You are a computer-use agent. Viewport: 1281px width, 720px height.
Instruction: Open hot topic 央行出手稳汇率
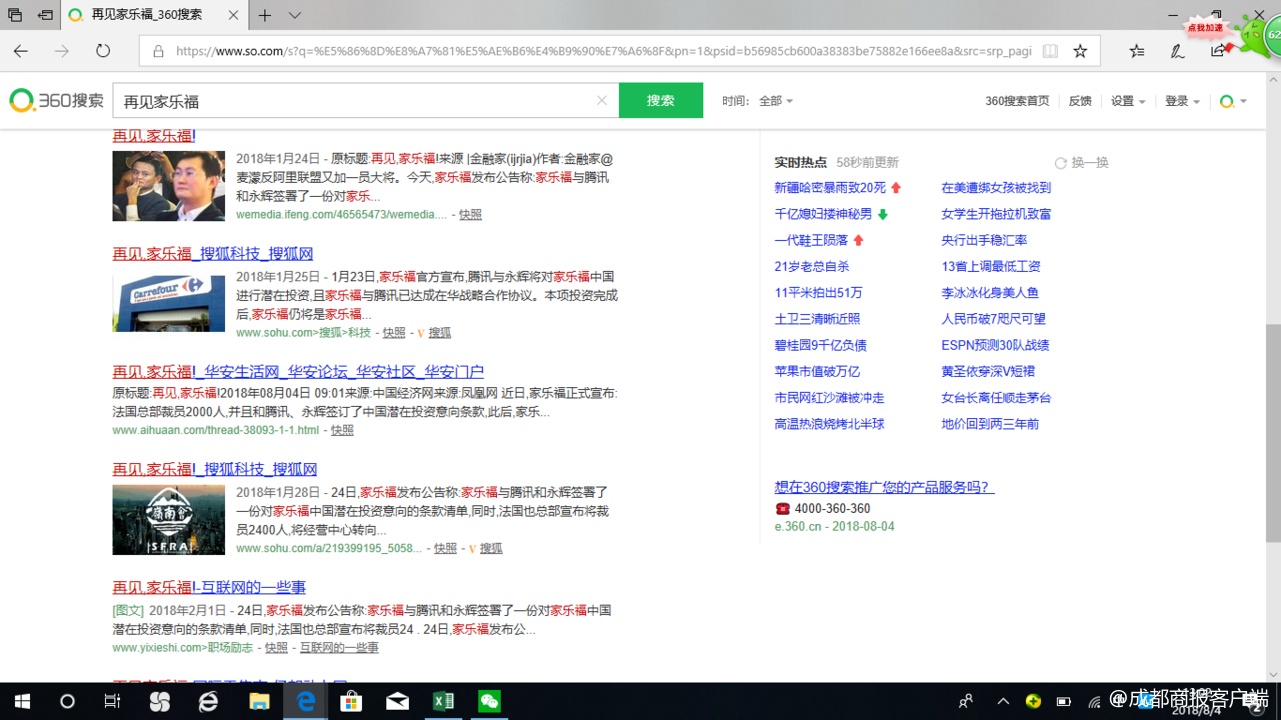point(984,240)
